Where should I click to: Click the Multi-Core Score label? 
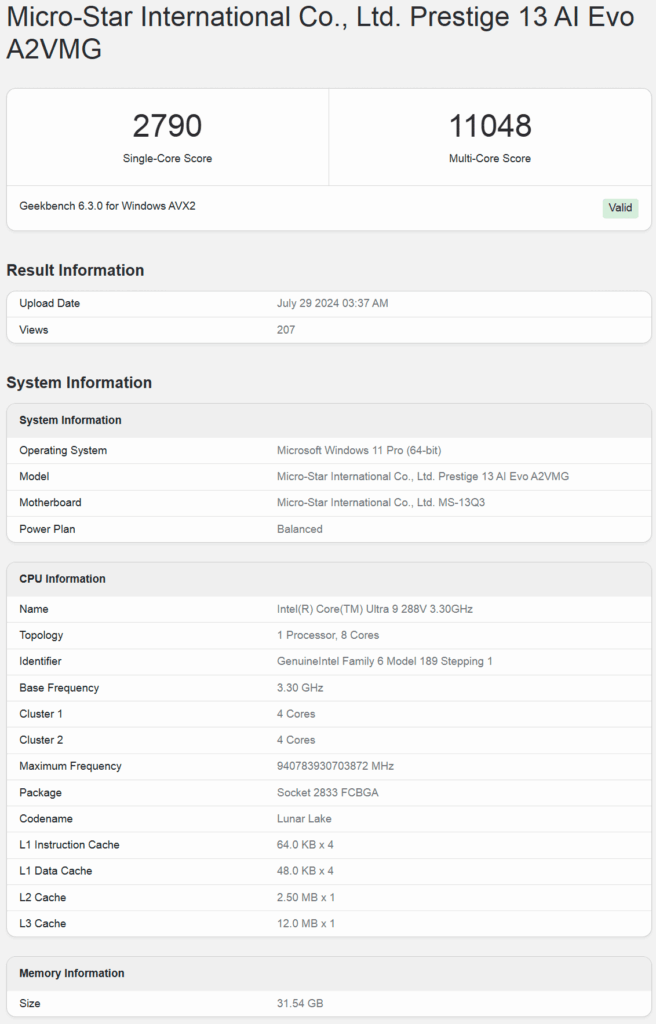[490, 159]
